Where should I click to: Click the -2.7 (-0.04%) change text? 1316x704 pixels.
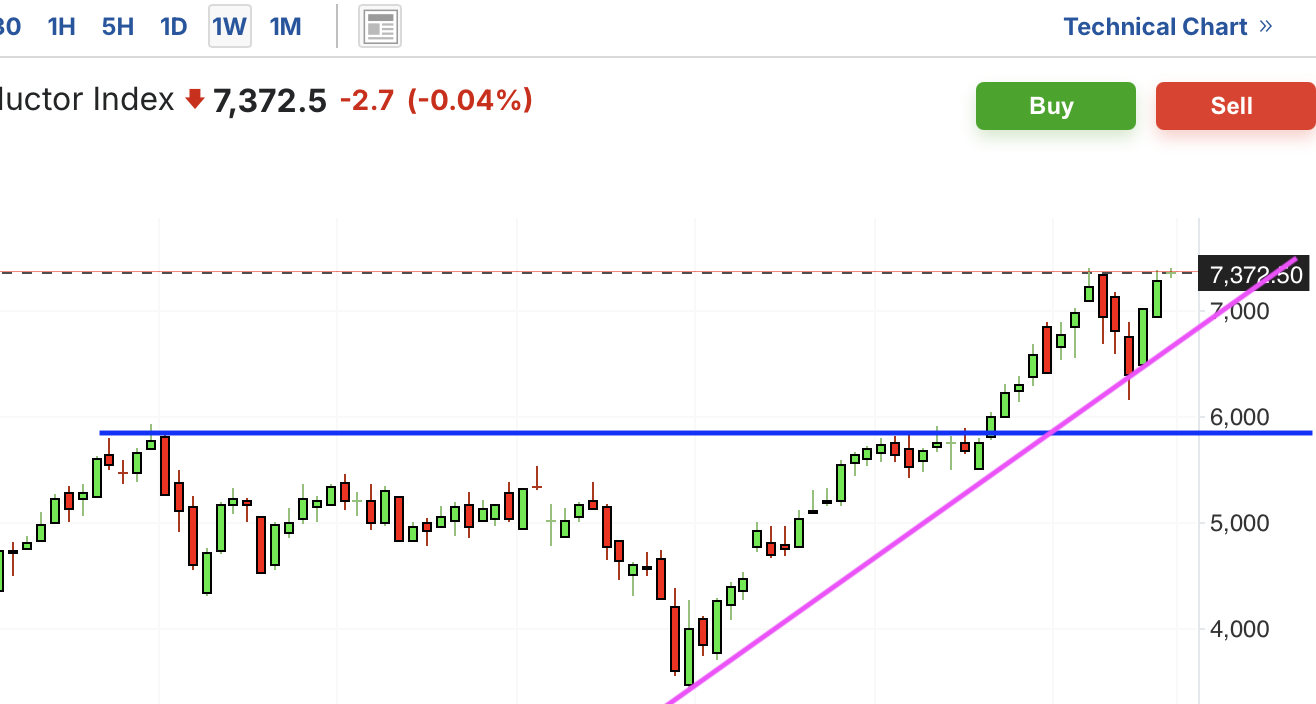[436, 100]
